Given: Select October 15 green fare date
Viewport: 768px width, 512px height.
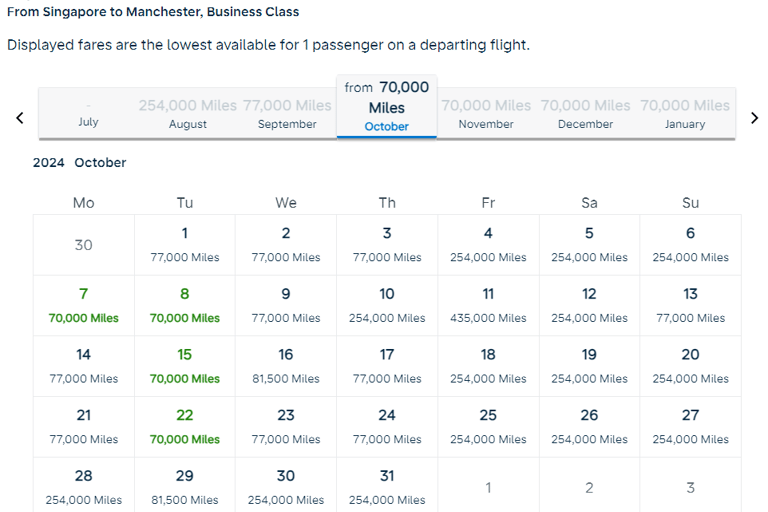Looking at the screenshot, I should (185, 366).
